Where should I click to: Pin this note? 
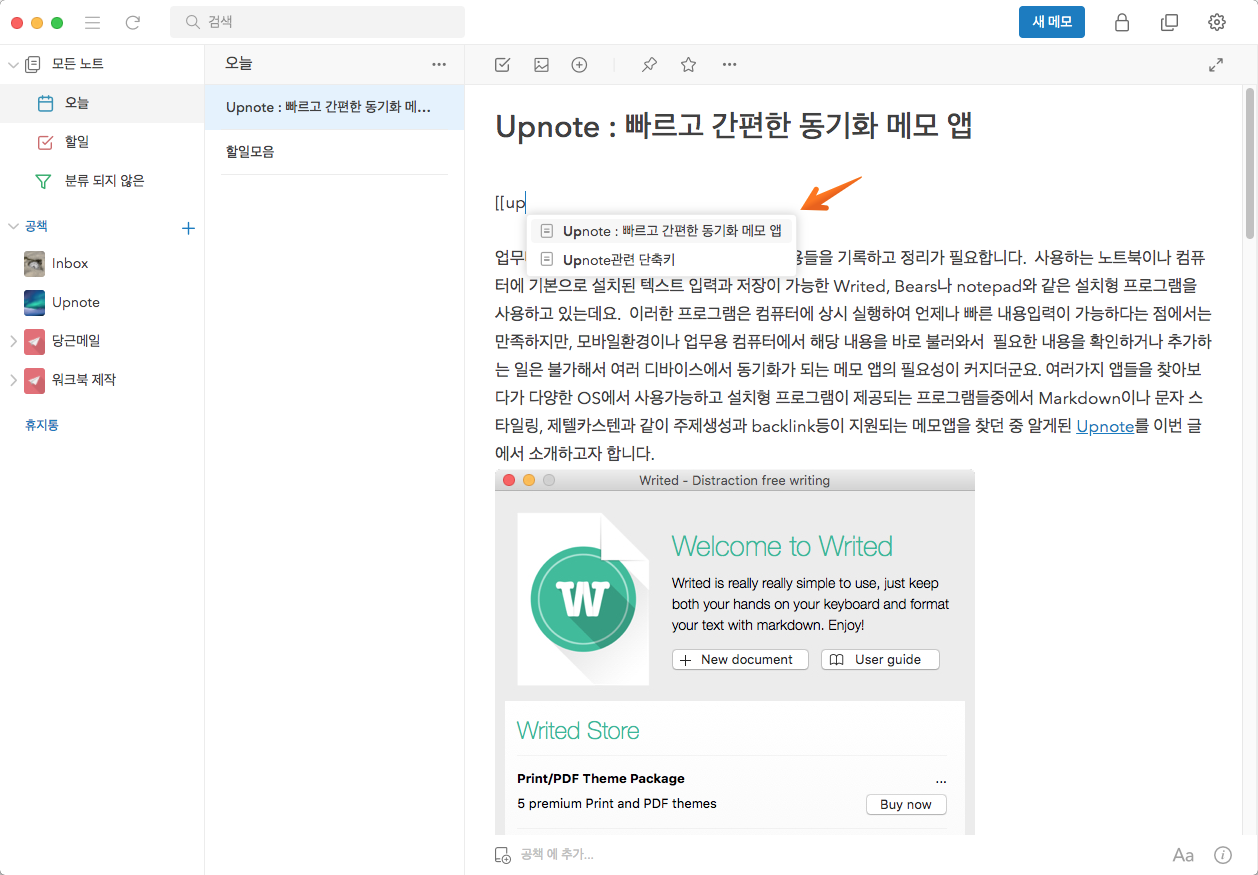pyautogui.click(x=649, y=65)
